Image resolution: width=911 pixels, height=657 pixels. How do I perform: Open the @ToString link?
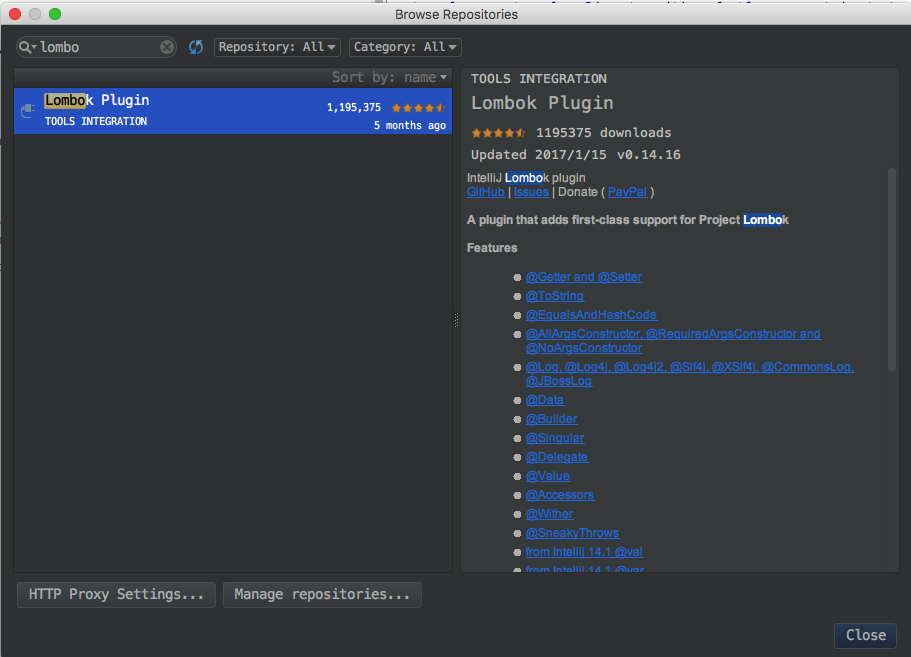click(x=555, y=296)
